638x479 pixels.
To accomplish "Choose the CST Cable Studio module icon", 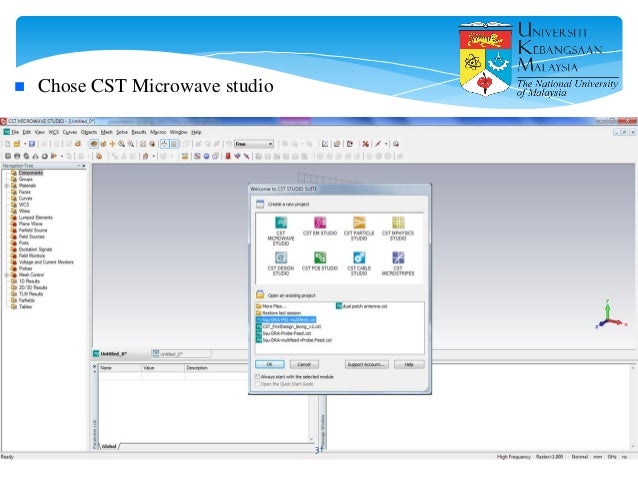I will (359, 258).
